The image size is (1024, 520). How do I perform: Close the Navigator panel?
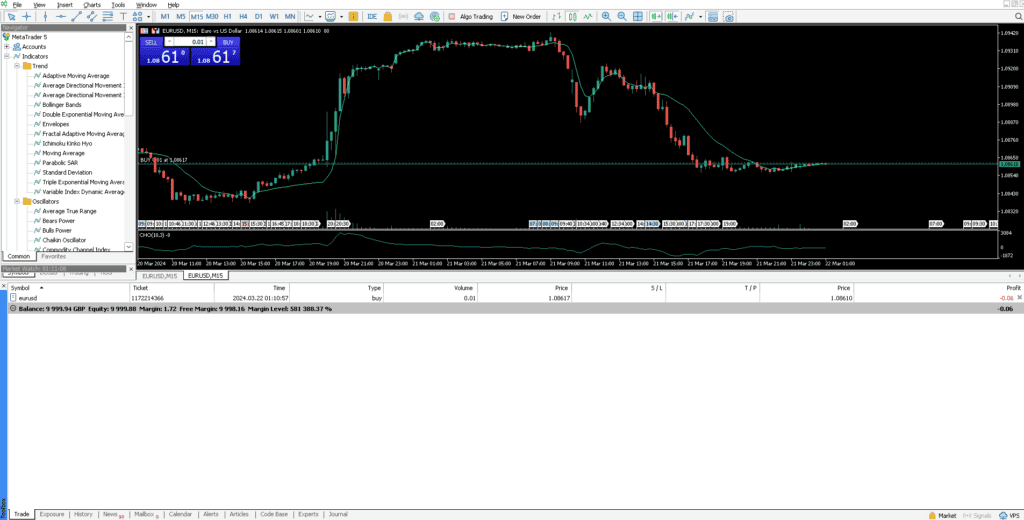point(131,28)
